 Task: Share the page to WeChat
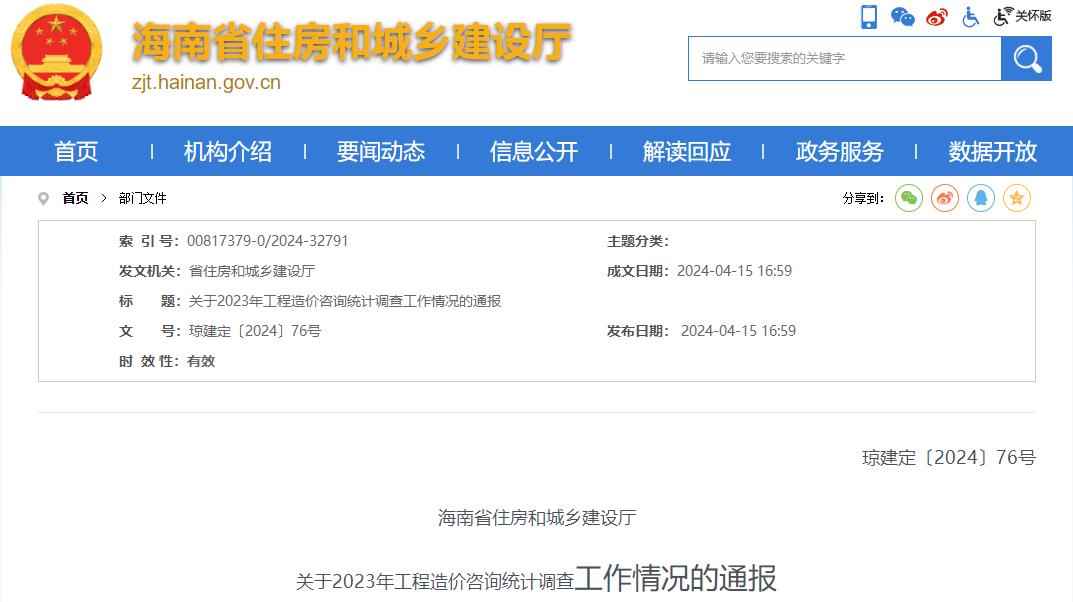point(908,198)
